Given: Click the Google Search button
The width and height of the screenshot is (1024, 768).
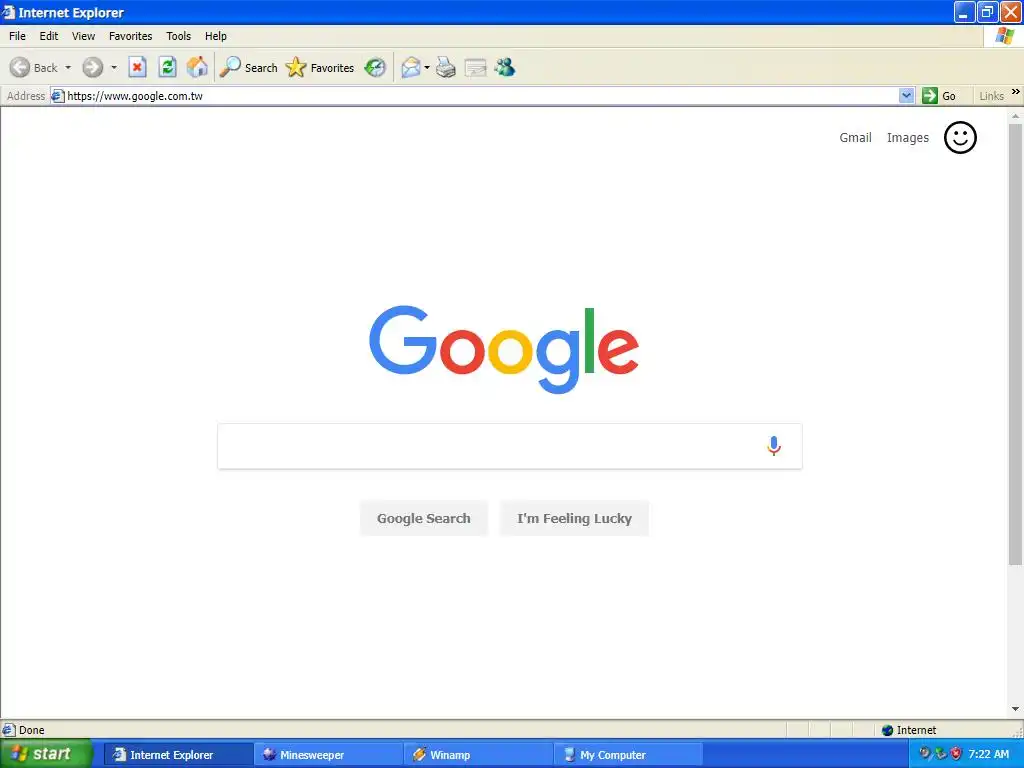Looking at the screenshot, I should click(424, 519).
